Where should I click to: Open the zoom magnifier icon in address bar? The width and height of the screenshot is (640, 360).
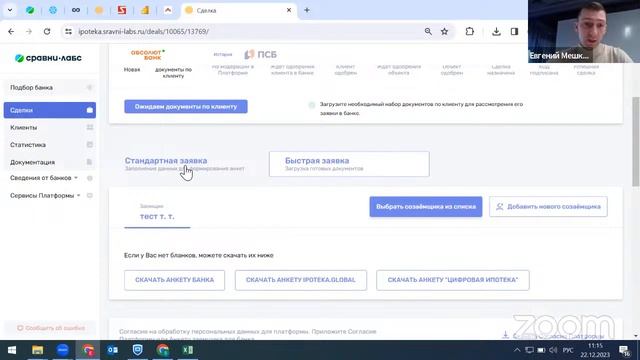point(428,31)
